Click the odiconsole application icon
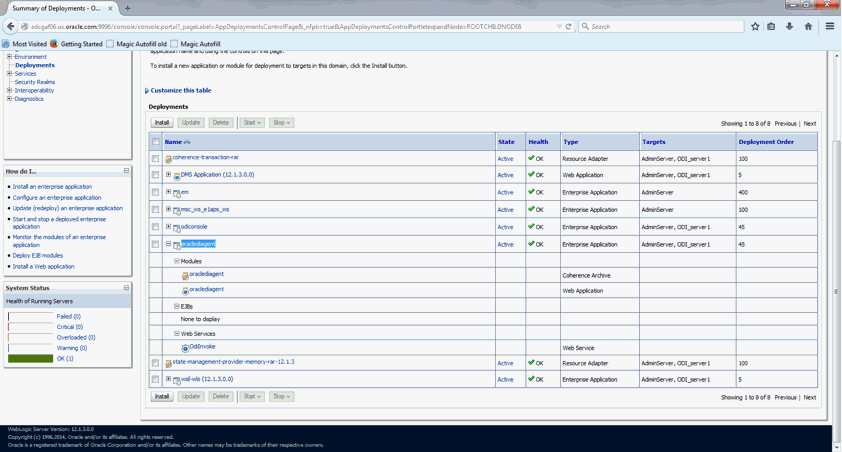 click(x=177, y=228)
